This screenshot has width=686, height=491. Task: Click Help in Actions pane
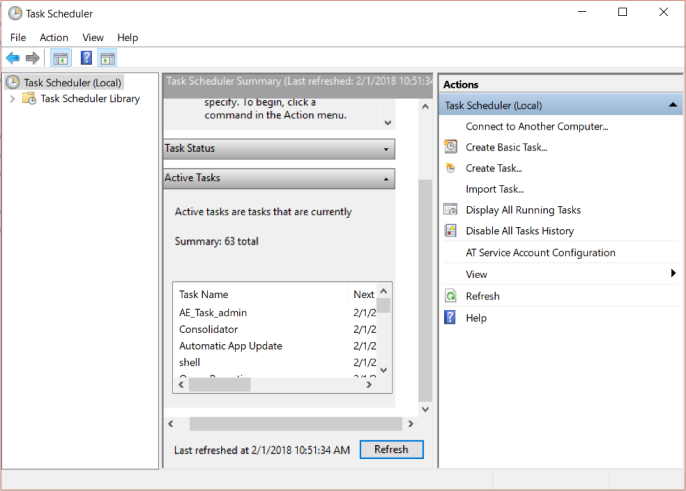click(x=476, y=318)
